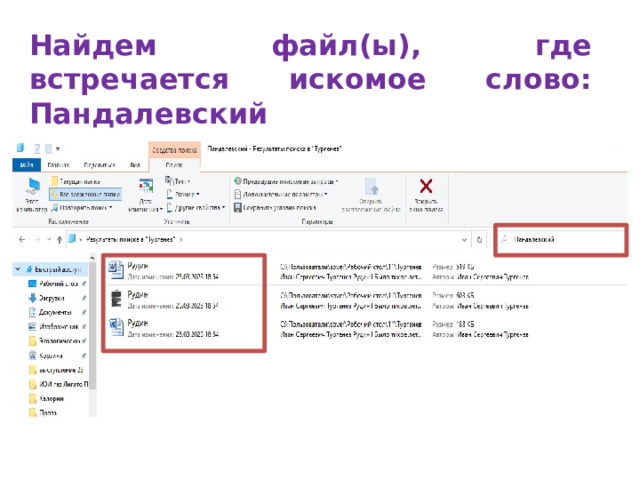The image size is (640, 480).
Task: Open the Файл ribbon tab
Action: [x=27, y=165]
